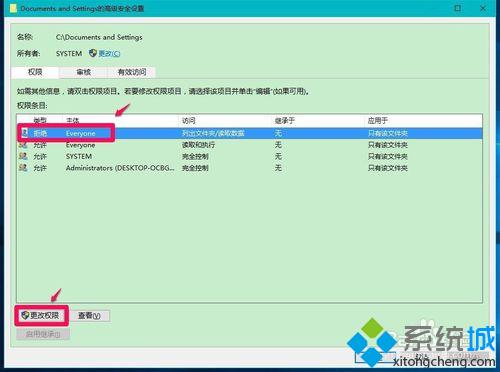Select 允许 in the Administrators row

tap(40, 168)
